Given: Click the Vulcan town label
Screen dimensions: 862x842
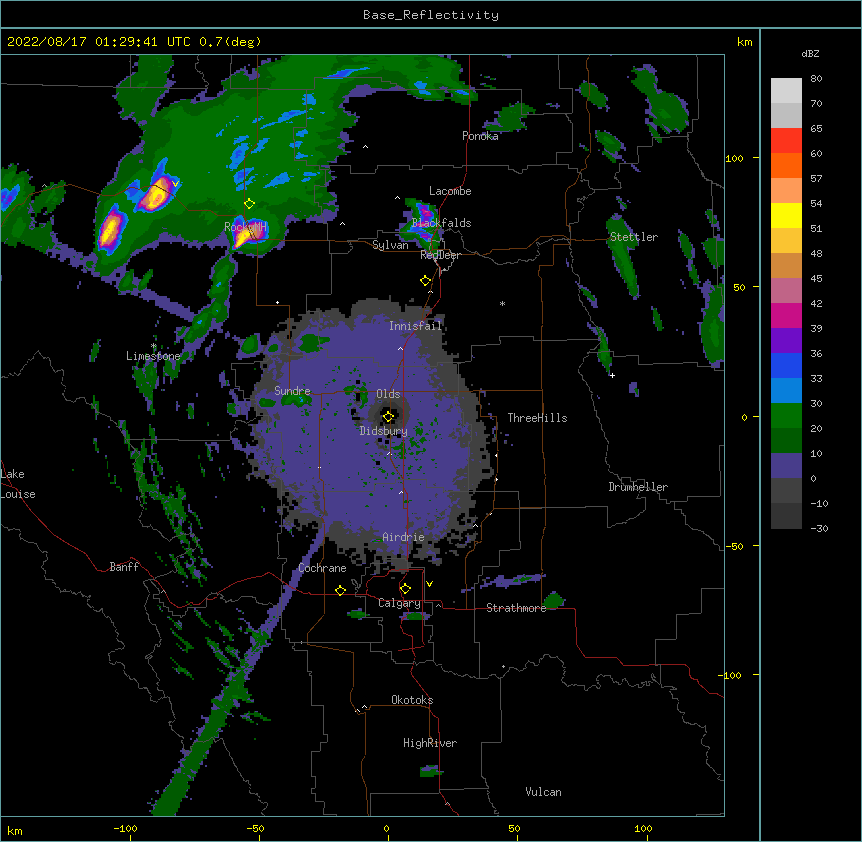Looking at the screenshot, I should [543, 792].
